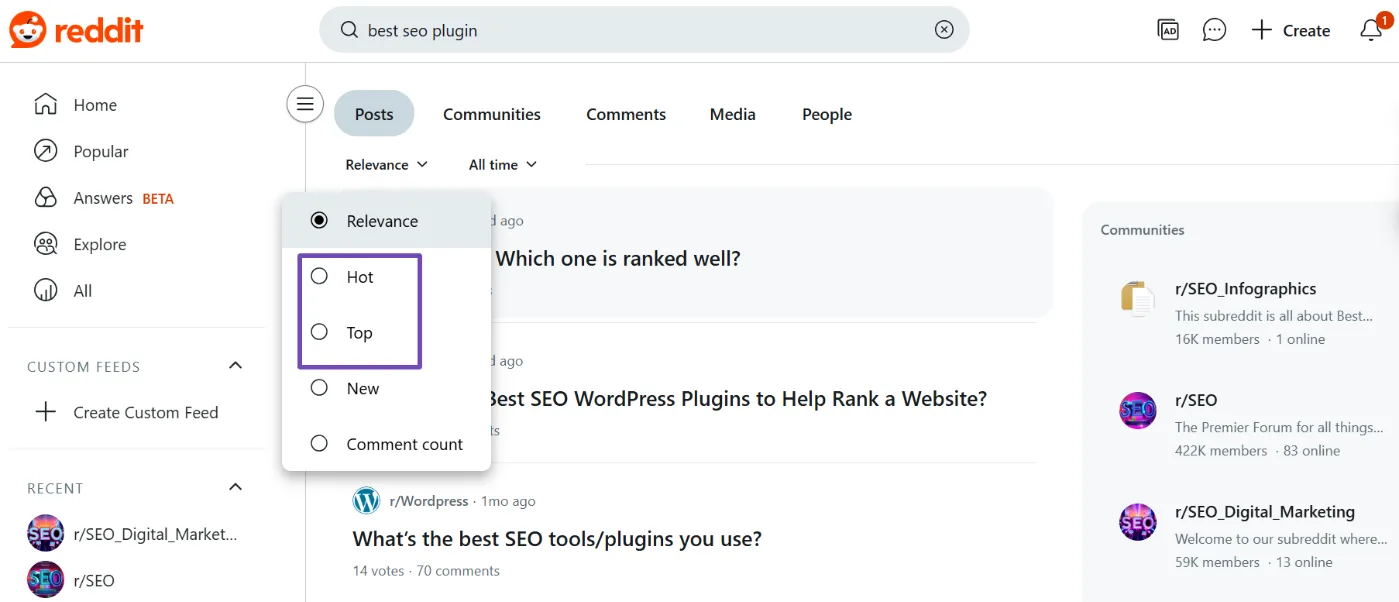Select the Hot sort radio option

[x=320, y=277]
